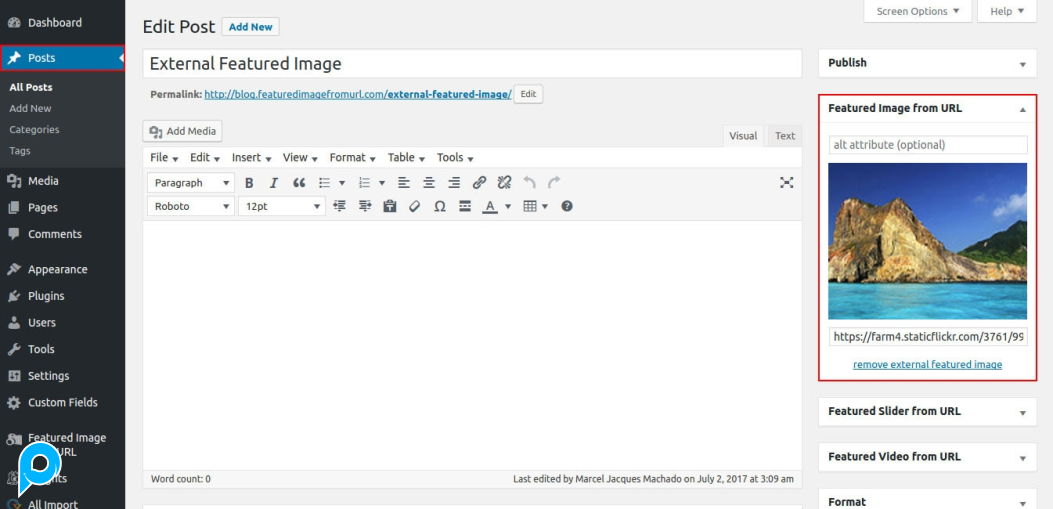Click the alt attribute input field
1053x509 pixels.
pyautogui.click(x=927, y=145)
